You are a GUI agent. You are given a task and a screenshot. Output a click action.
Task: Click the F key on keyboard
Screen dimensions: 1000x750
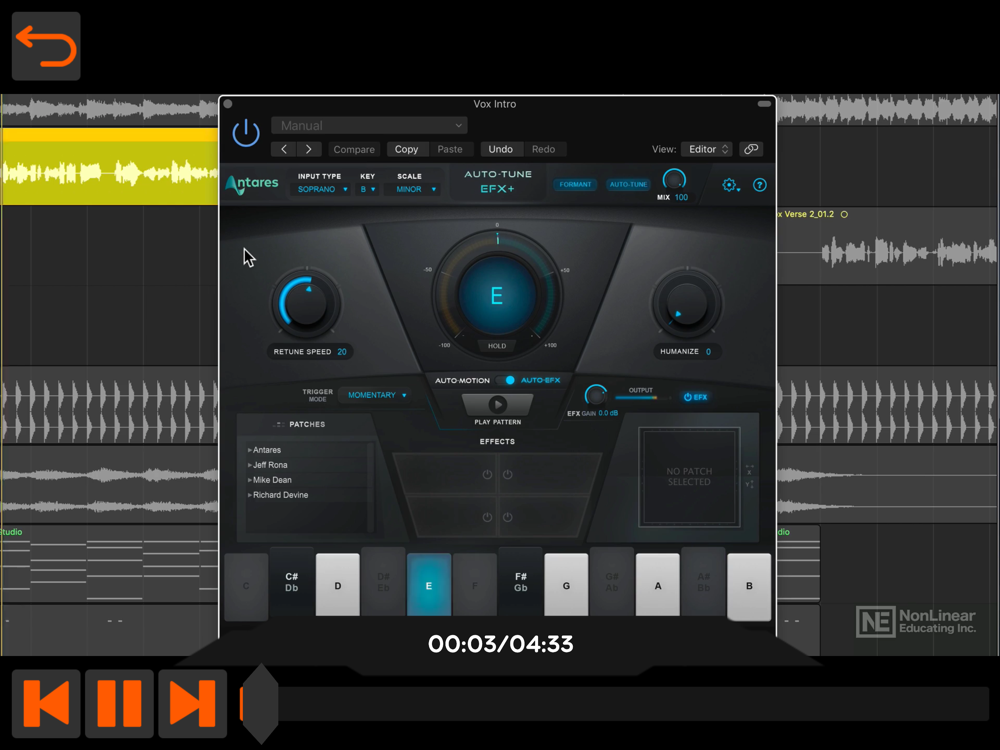click(x=474, y=585)
